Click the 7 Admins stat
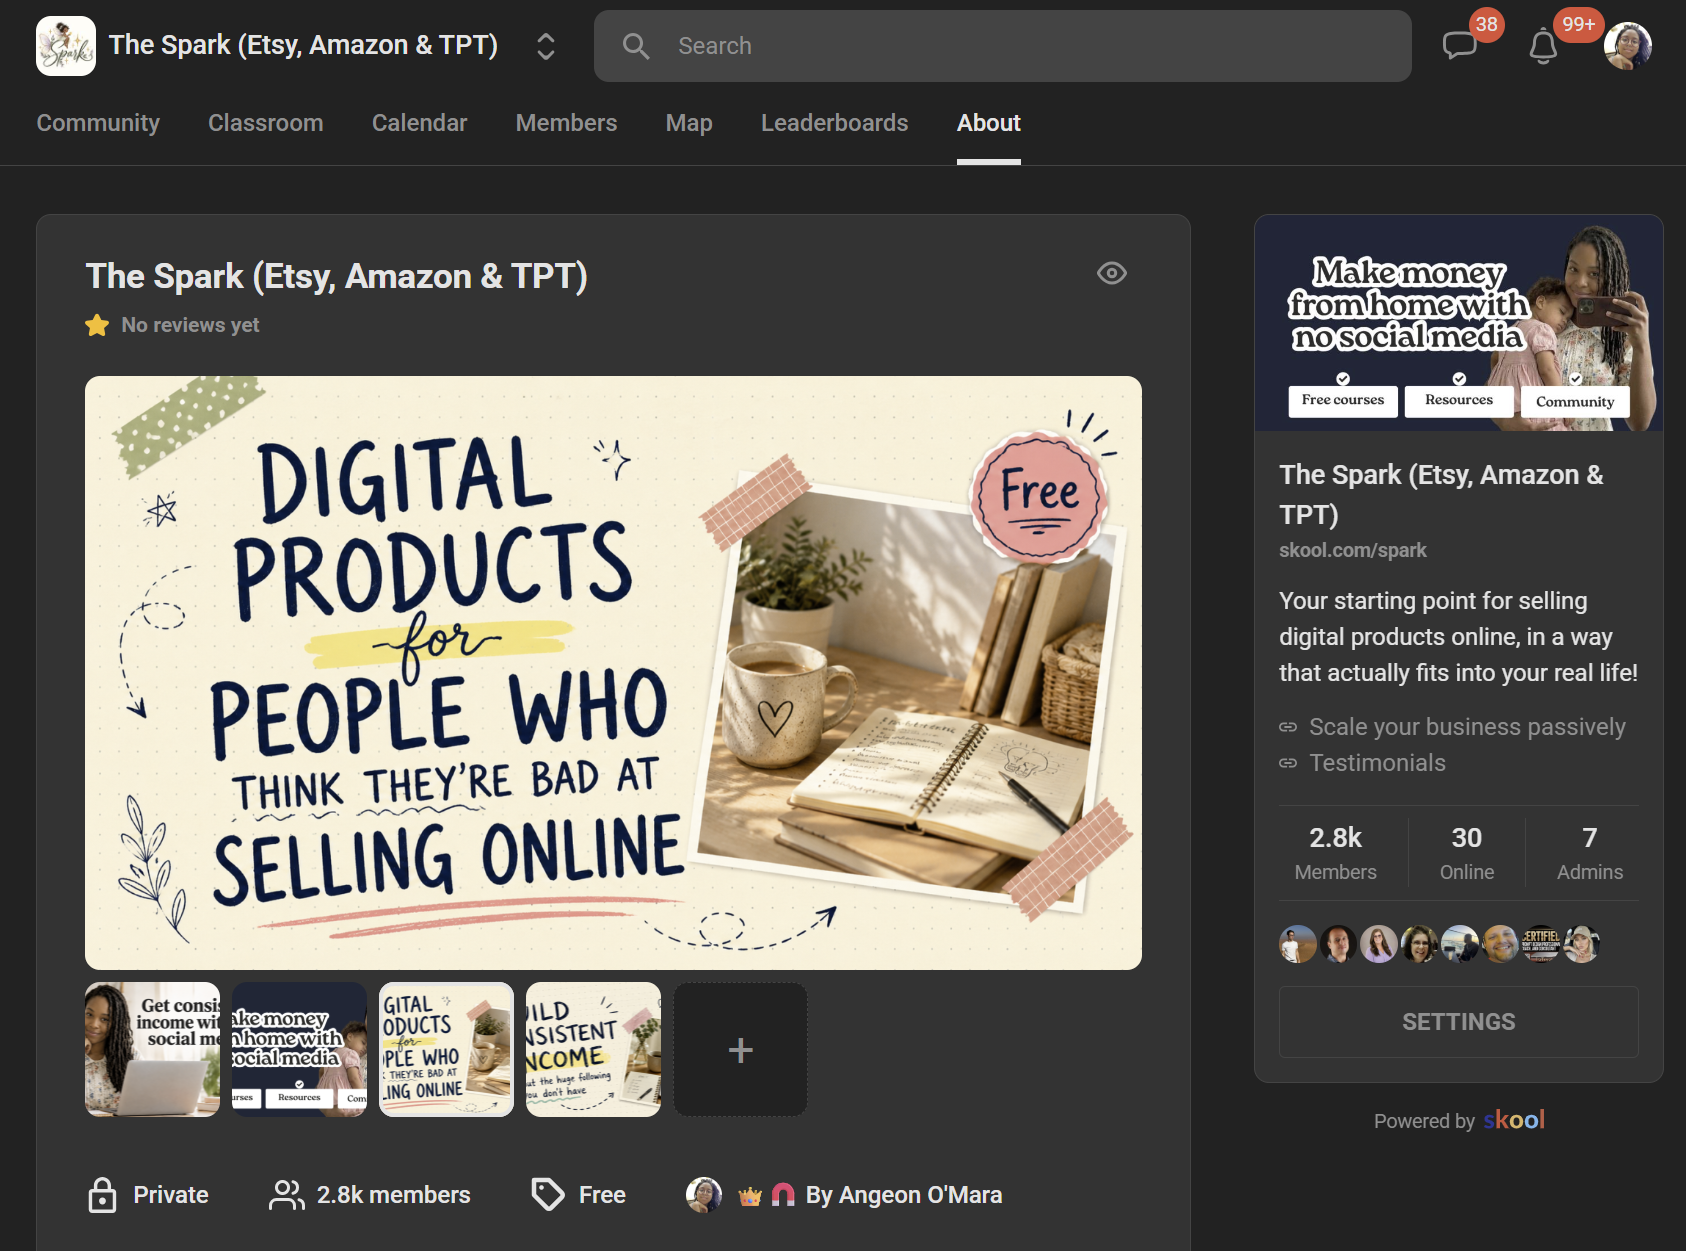The image size is (1686, 1251). [x=1590, y=853]
